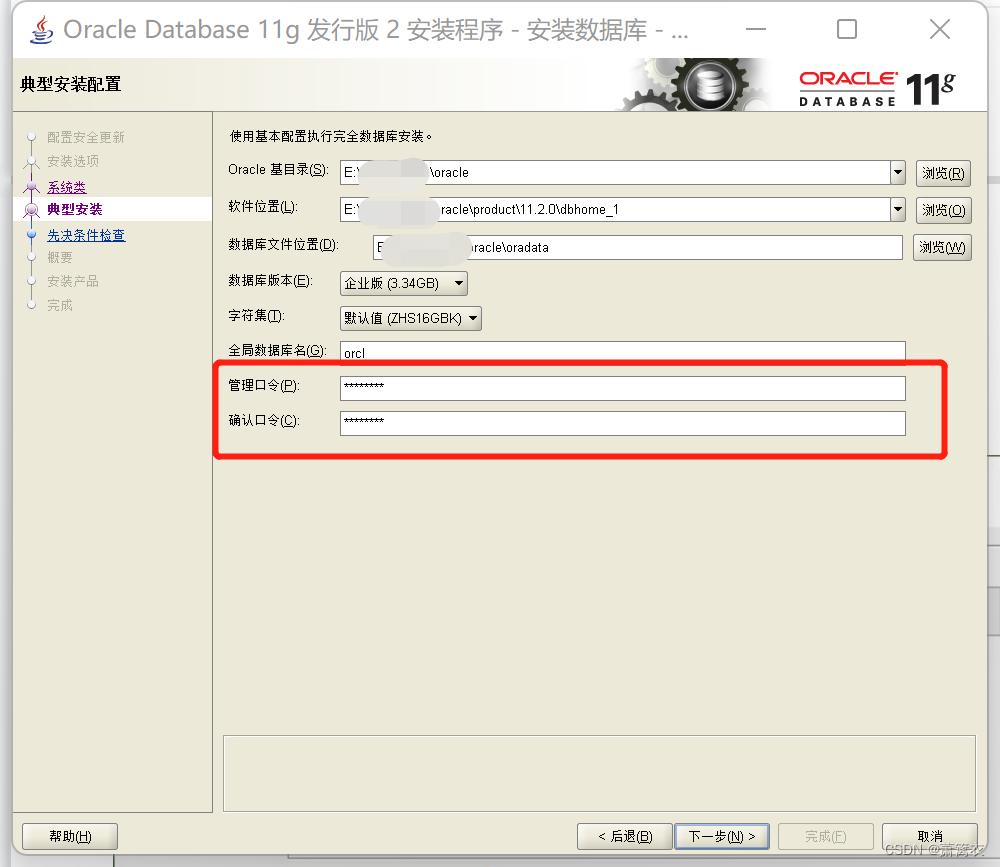Click the 典型安装配置 page heading
Image resolution: width=1000 pixels, height=867 pixels.
[71, 84]
